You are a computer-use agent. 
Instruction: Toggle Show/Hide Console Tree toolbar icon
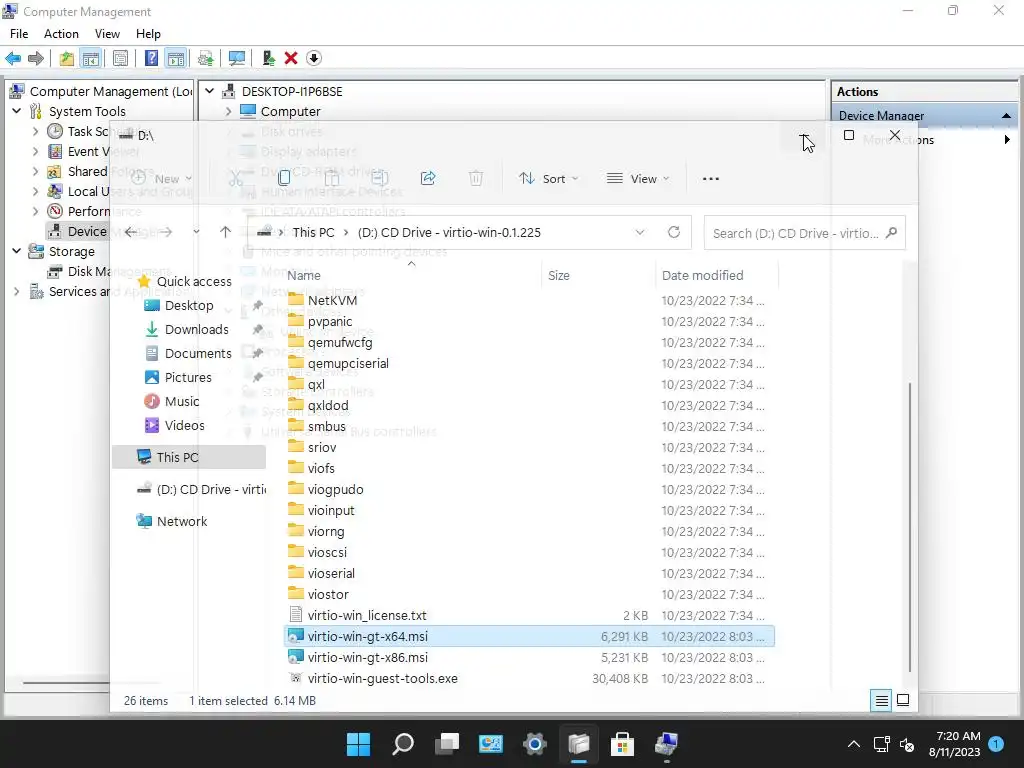[91, 58]
